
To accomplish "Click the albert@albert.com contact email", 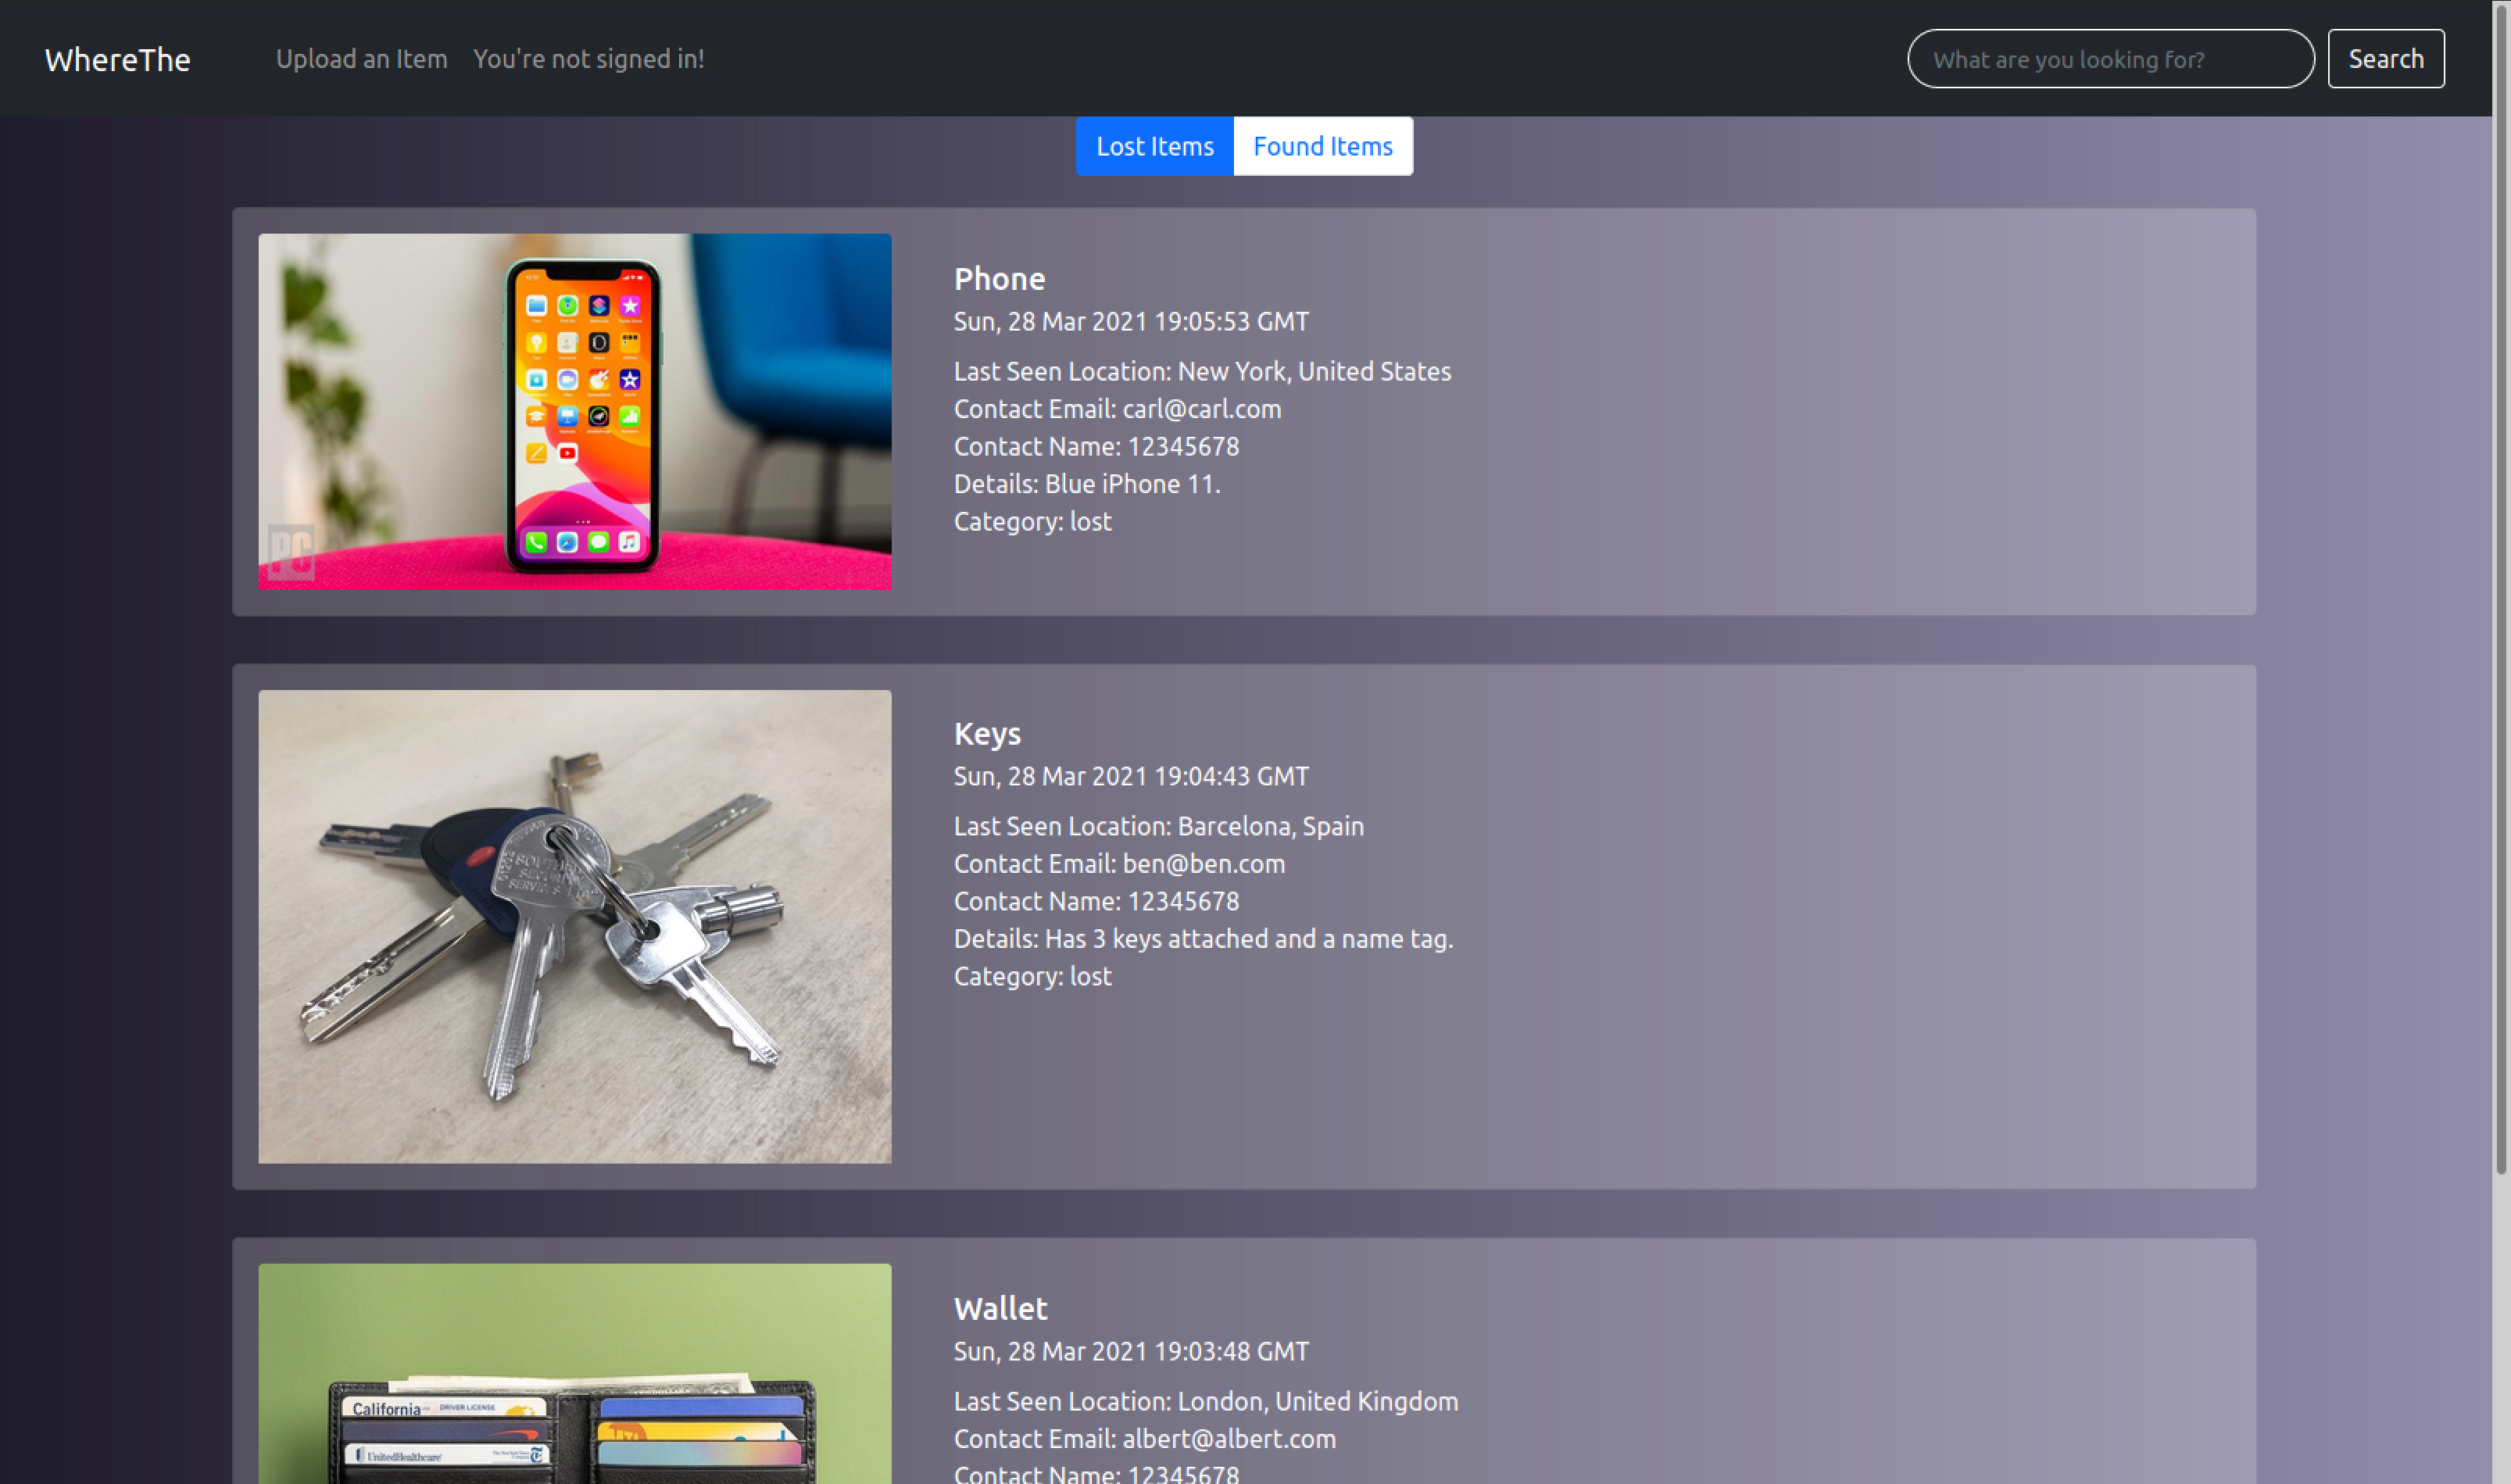I will click(x=1228, y=1438).
